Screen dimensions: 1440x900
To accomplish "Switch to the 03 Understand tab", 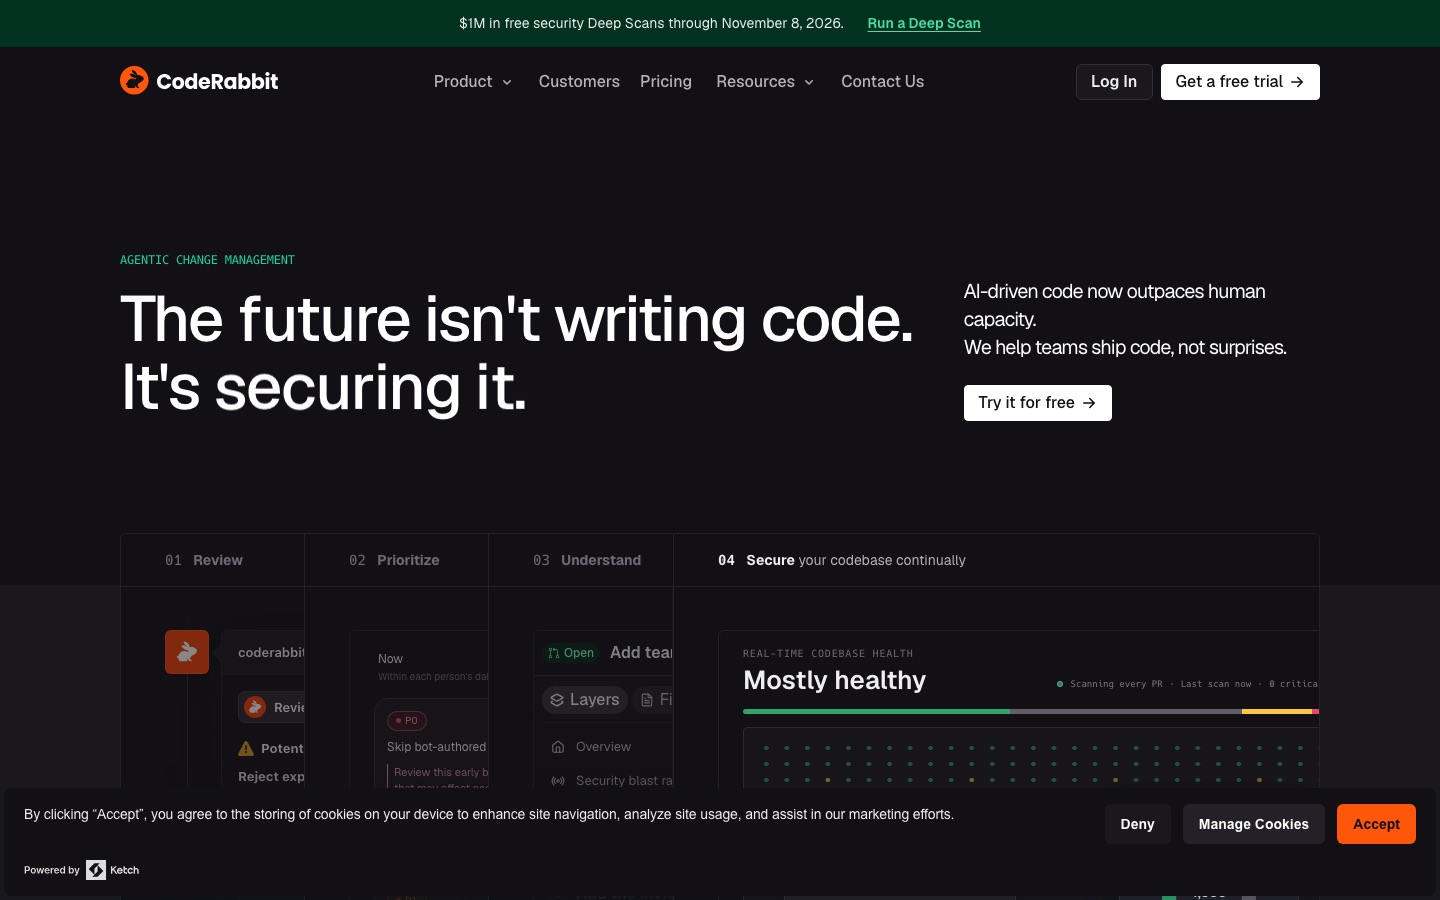I will pyautogui.click(x=581, y=560).
